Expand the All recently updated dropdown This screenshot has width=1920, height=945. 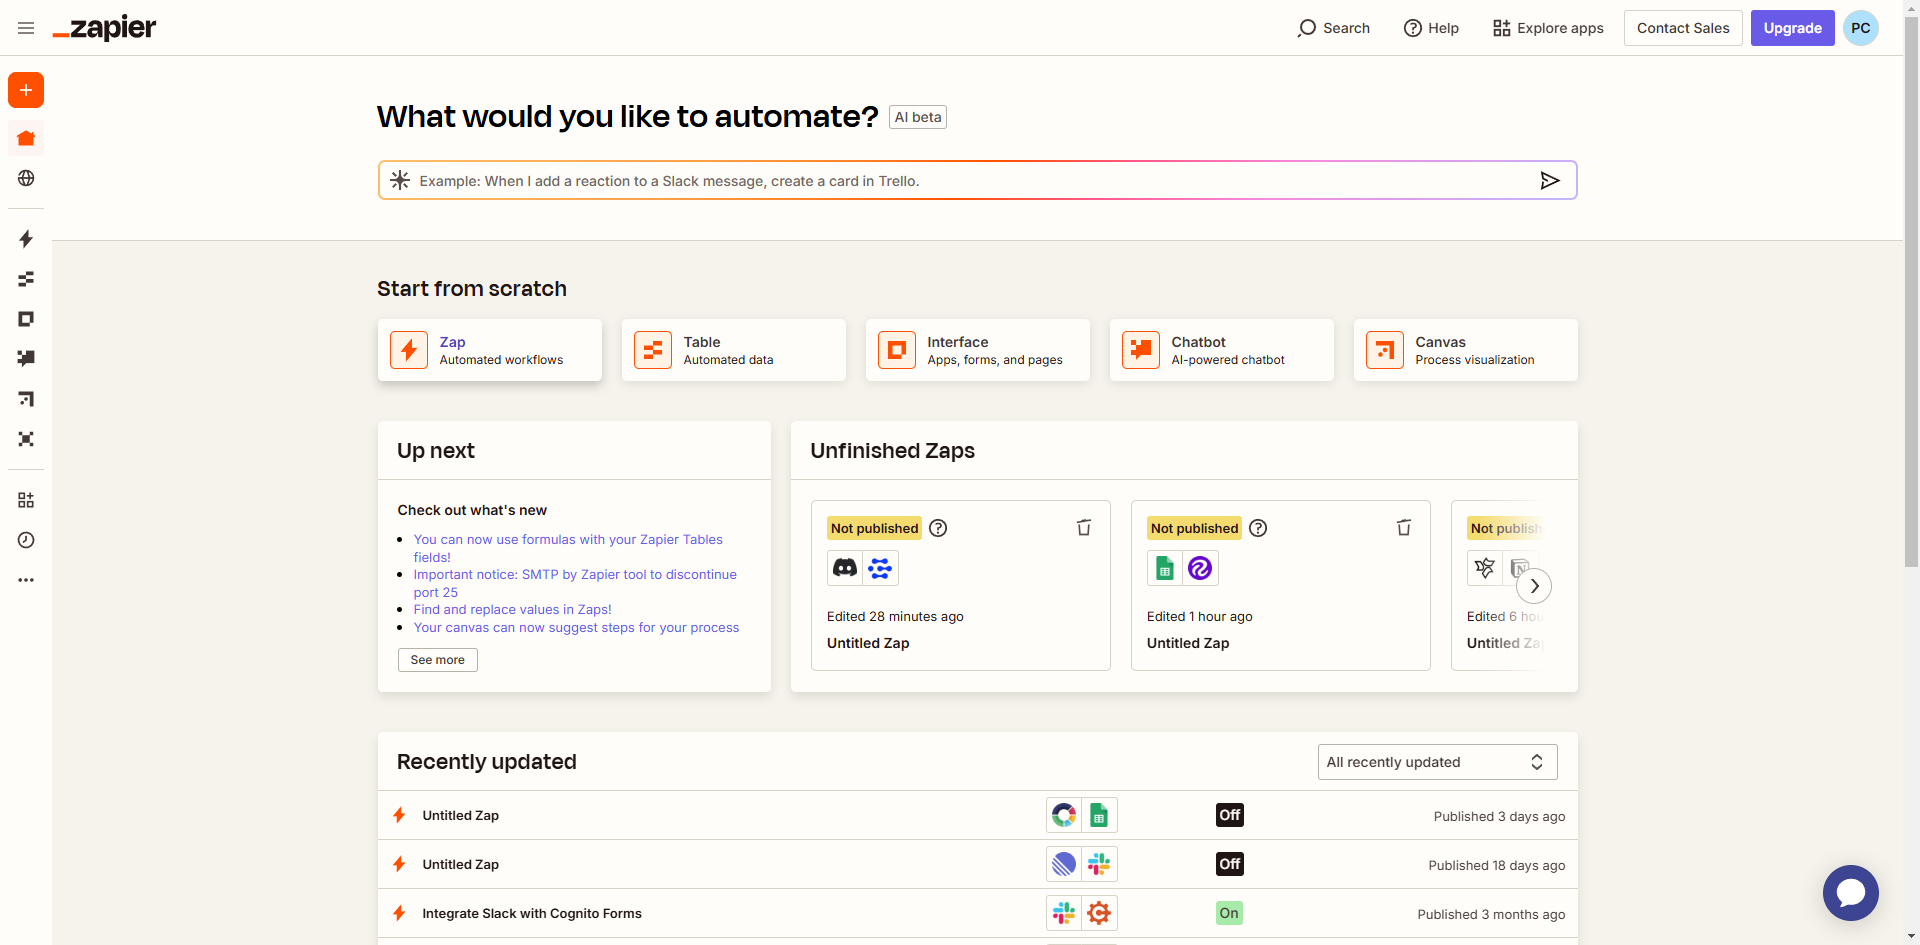[x=1436, y=762]
